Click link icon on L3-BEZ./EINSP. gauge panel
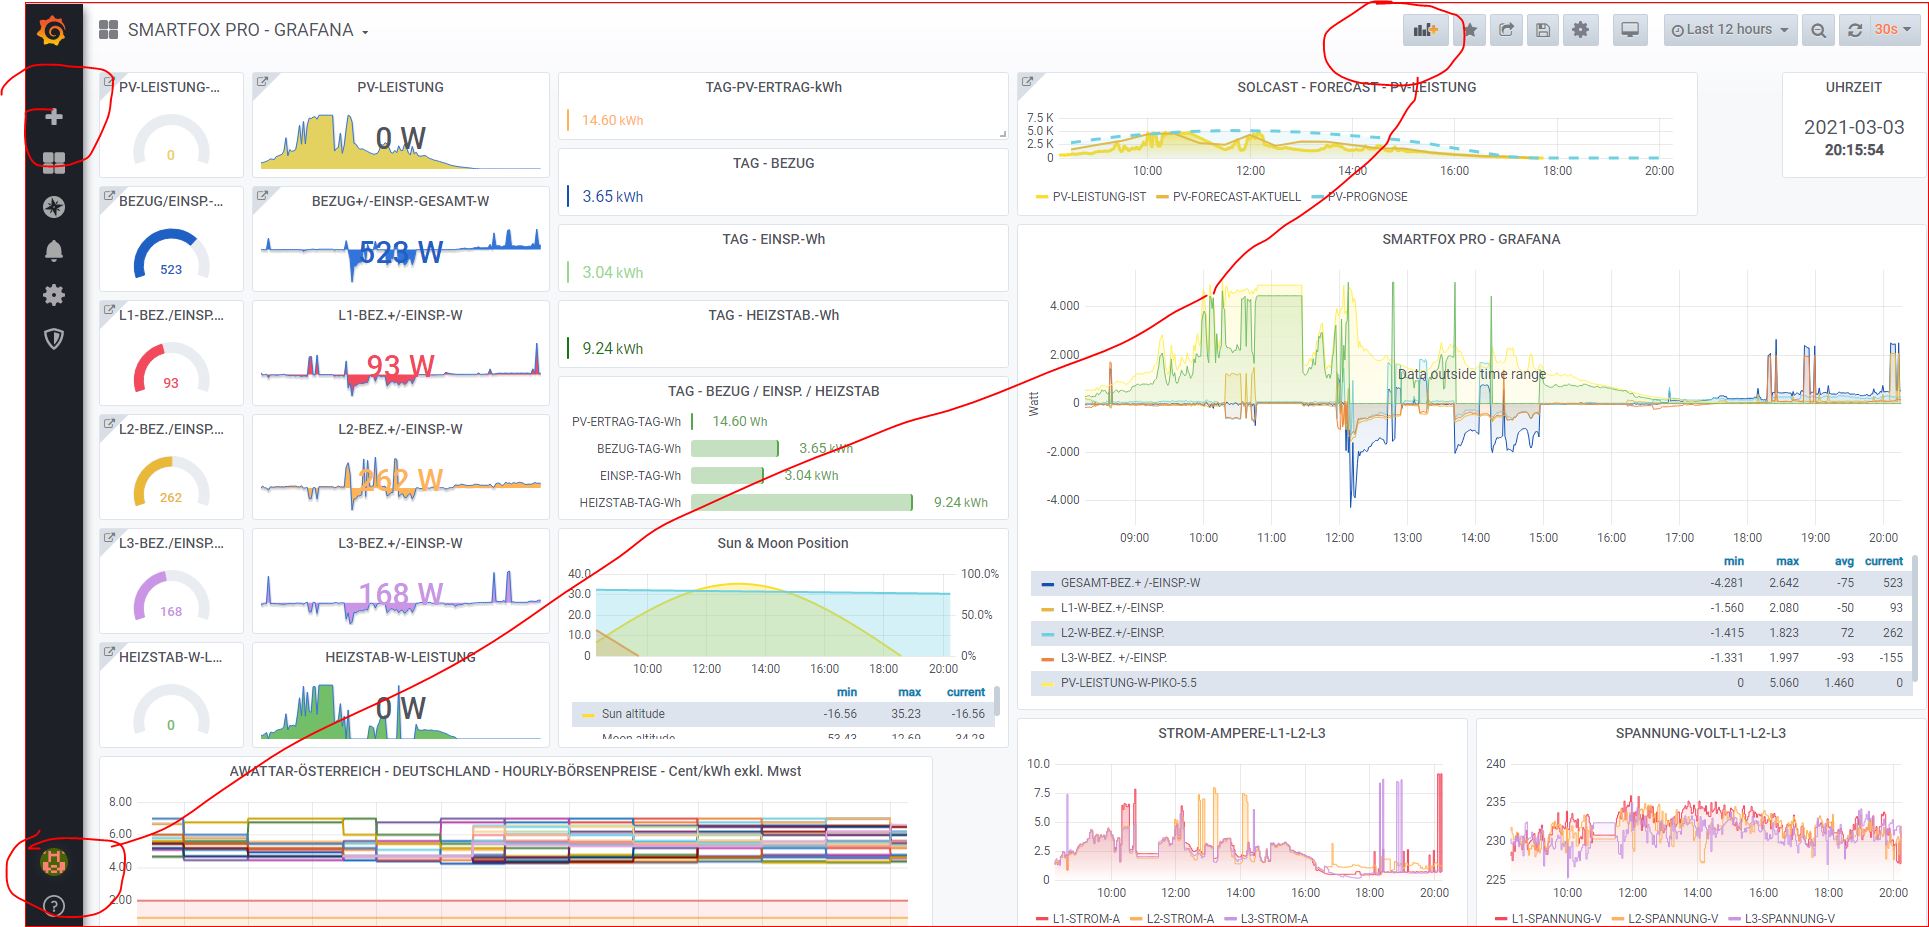 [108, 537]
